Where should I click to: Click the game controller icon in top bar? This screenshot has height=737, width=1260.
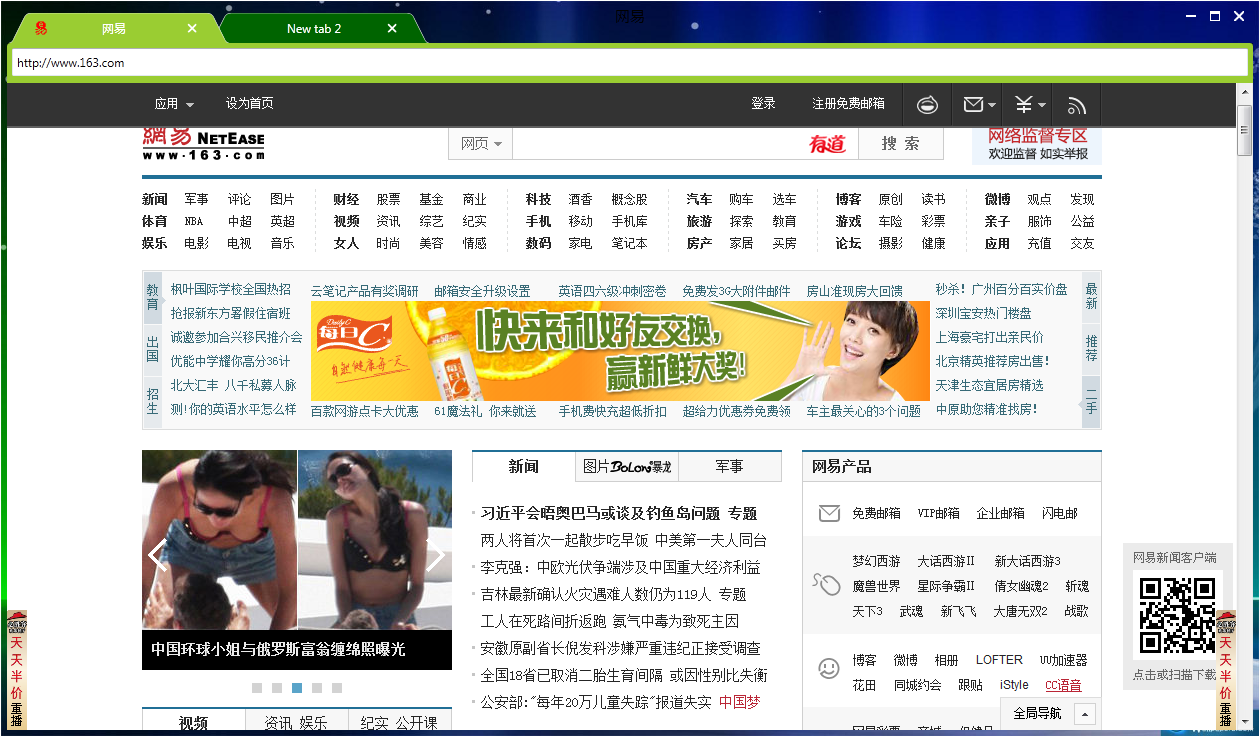927,105
